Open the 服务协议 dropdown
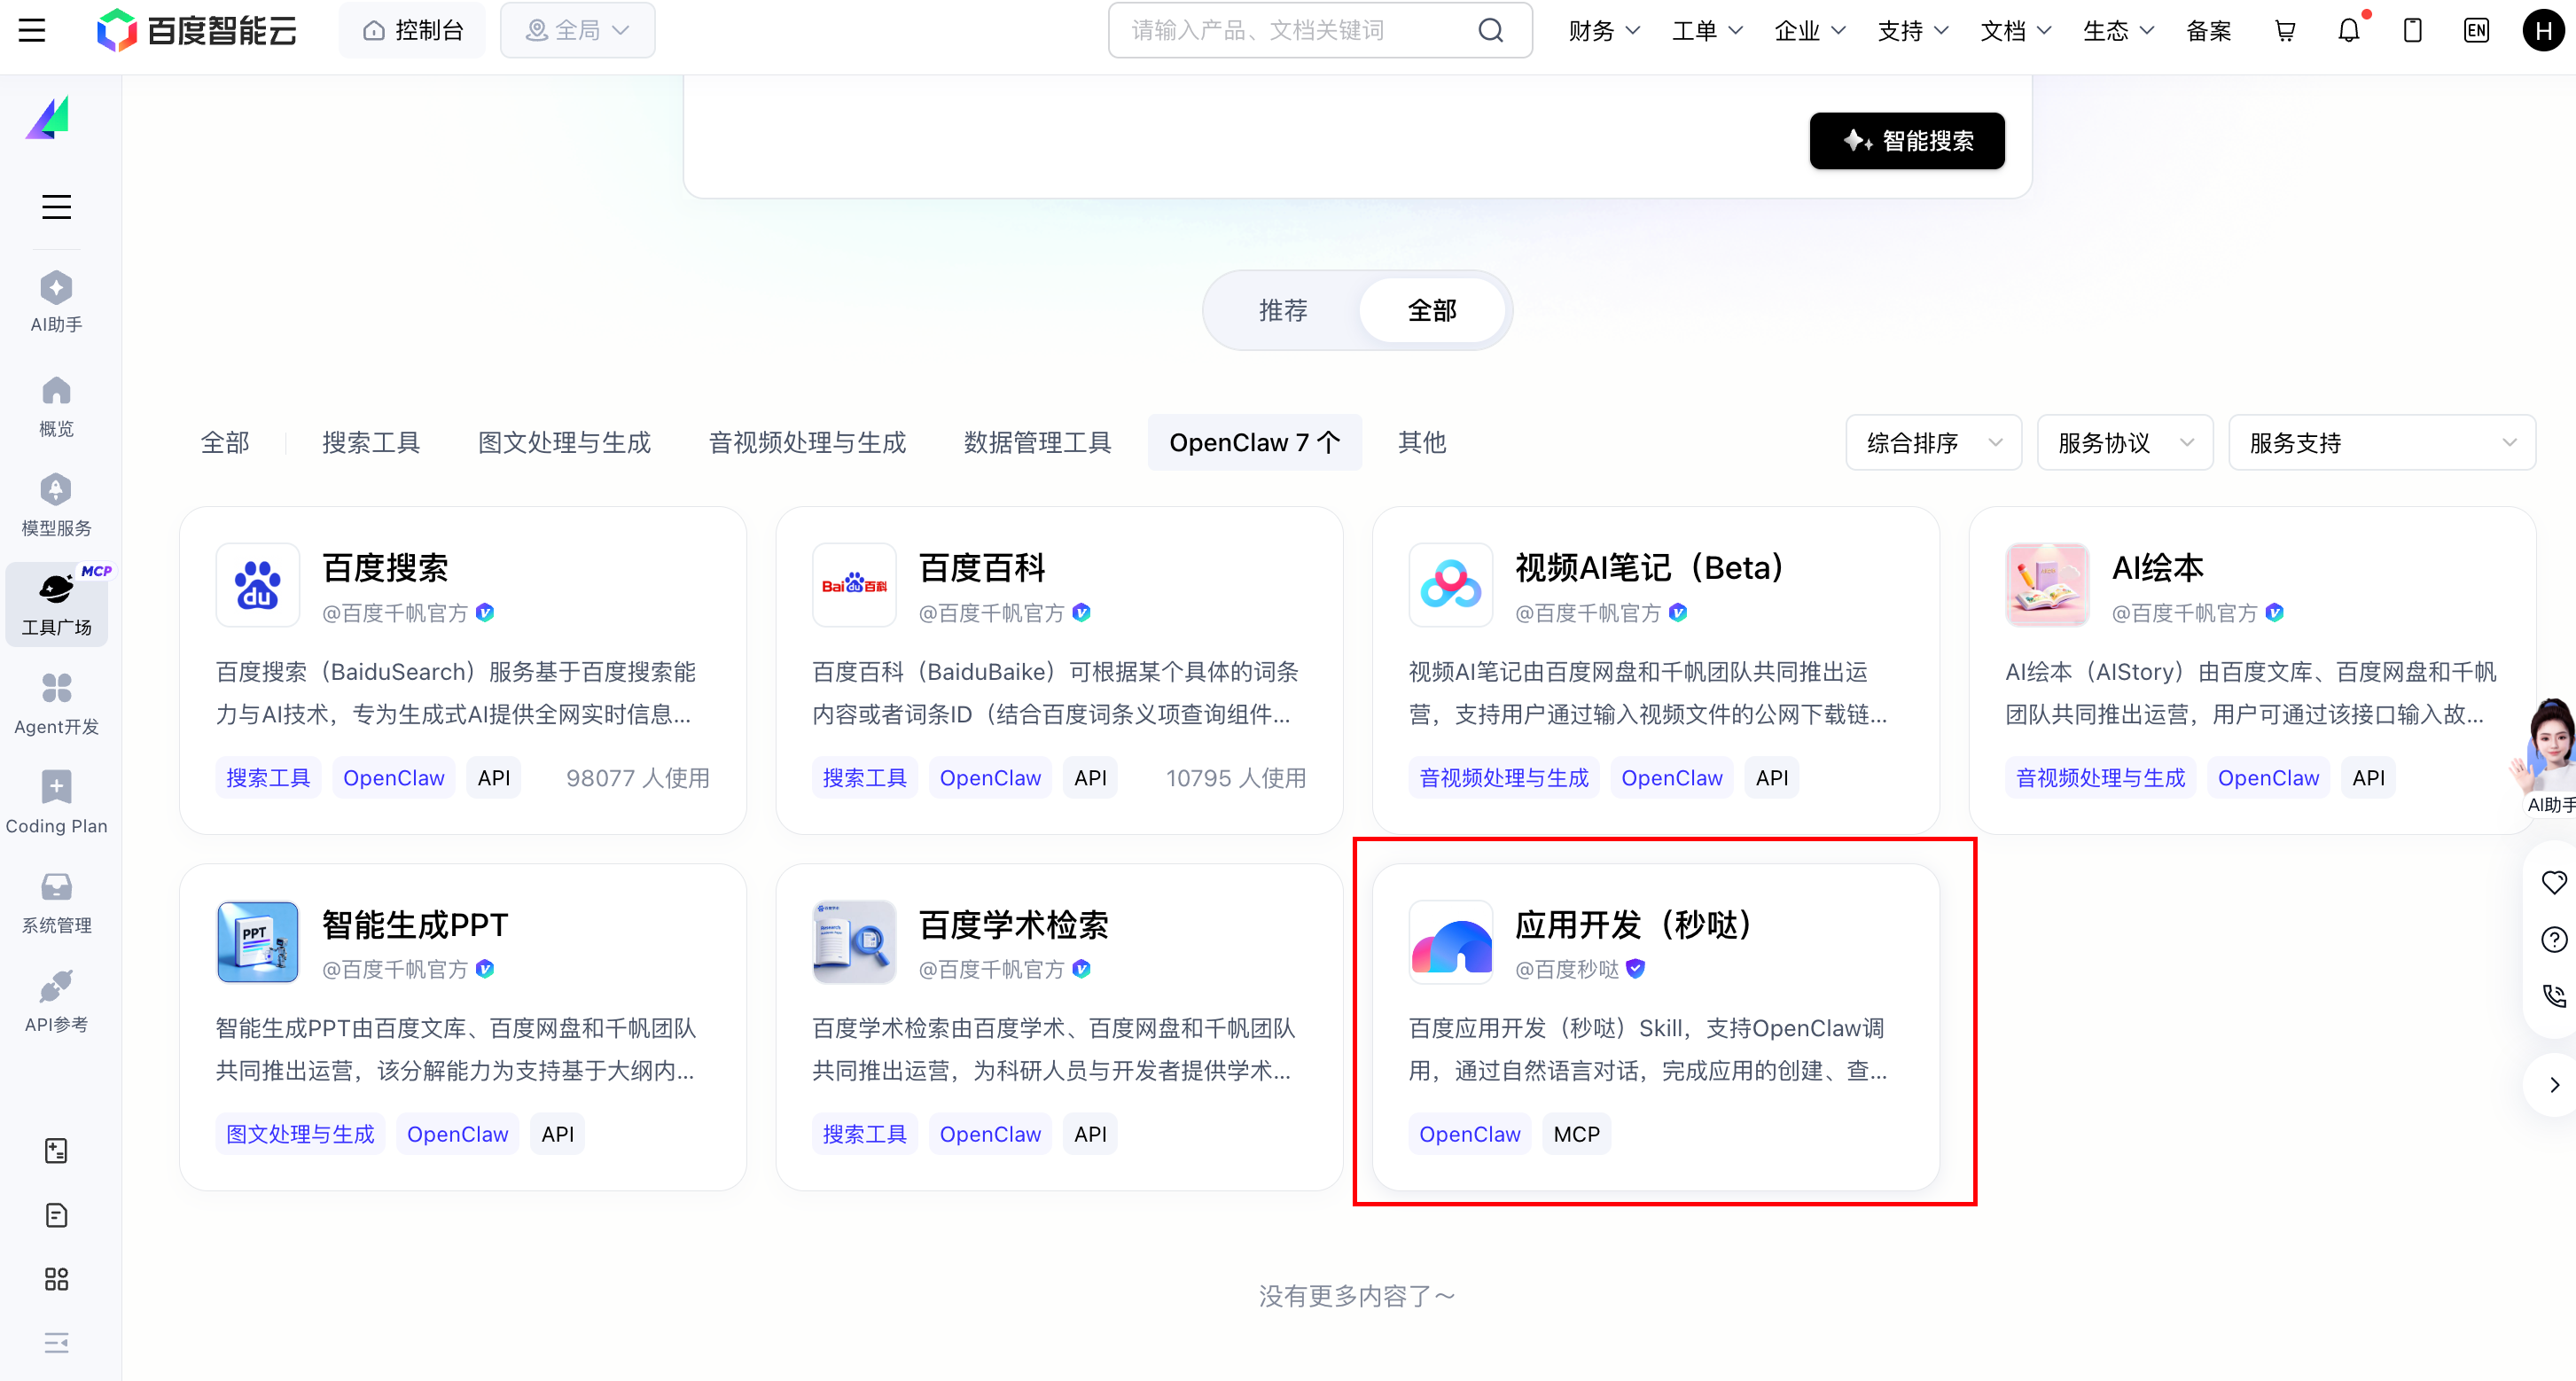The image size is (2576, 1381). [x=2125, y=442]
